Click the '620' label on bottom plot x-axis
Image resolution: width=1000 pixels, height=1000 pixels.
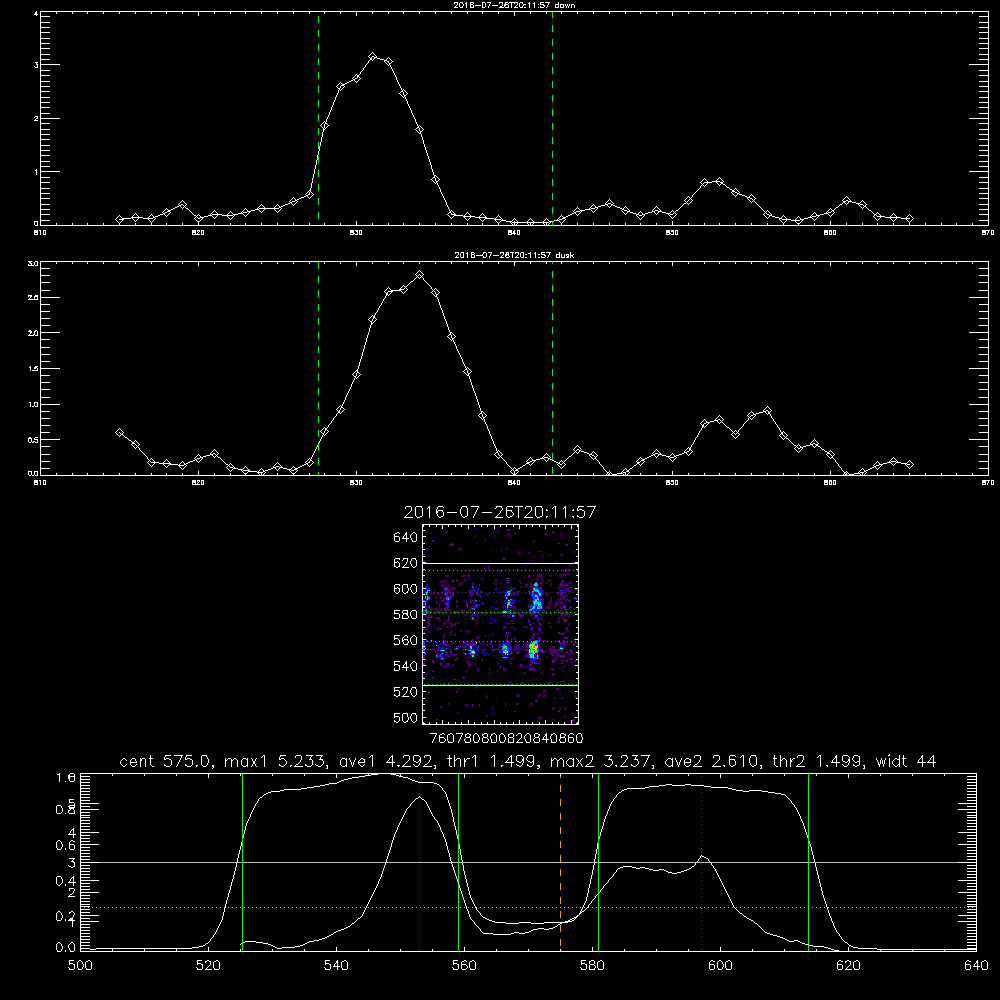click(x=848, y=966)
